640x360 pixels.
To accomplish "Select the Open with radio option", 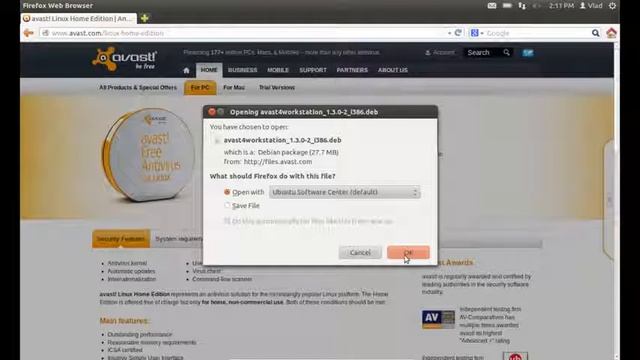I will pos(227,192).
